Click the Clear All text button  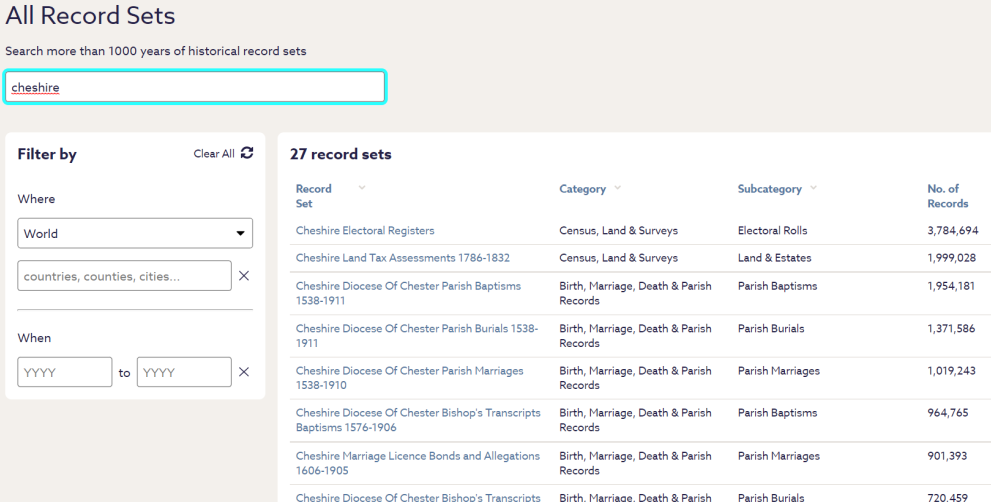coord(214,154)
